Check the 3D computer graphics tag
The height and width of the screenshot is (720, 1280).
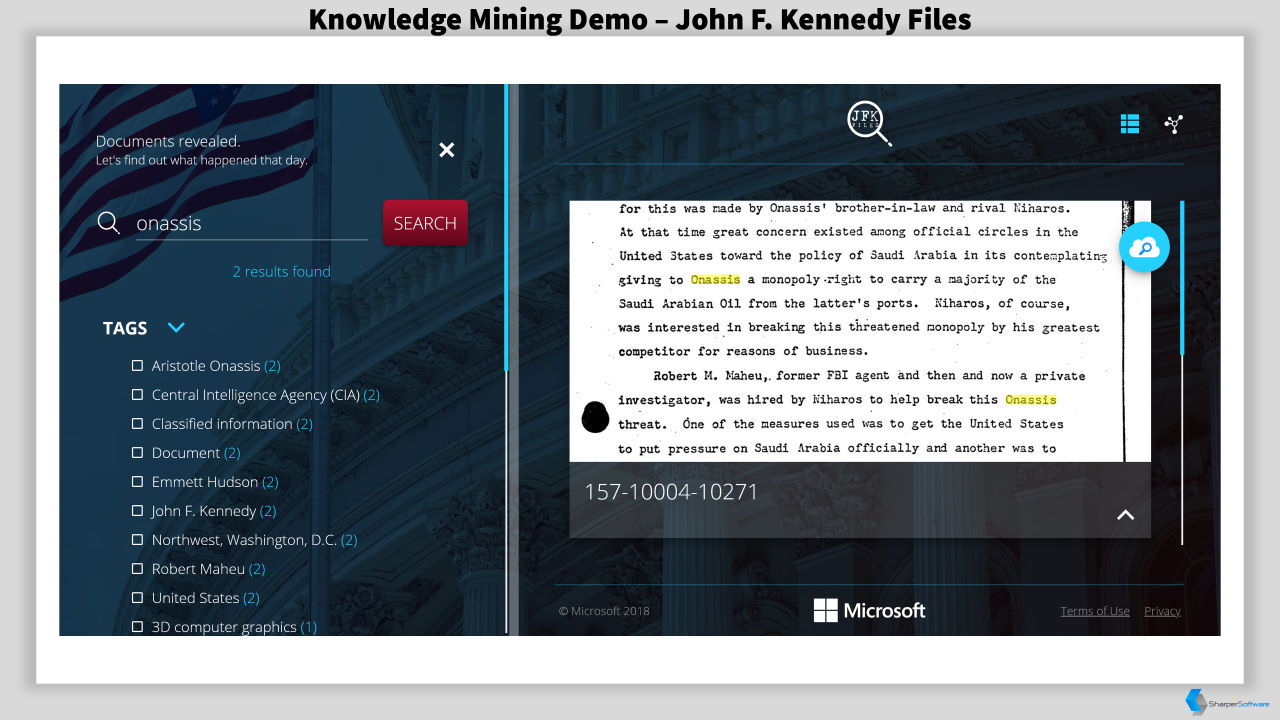coord(138,627)
